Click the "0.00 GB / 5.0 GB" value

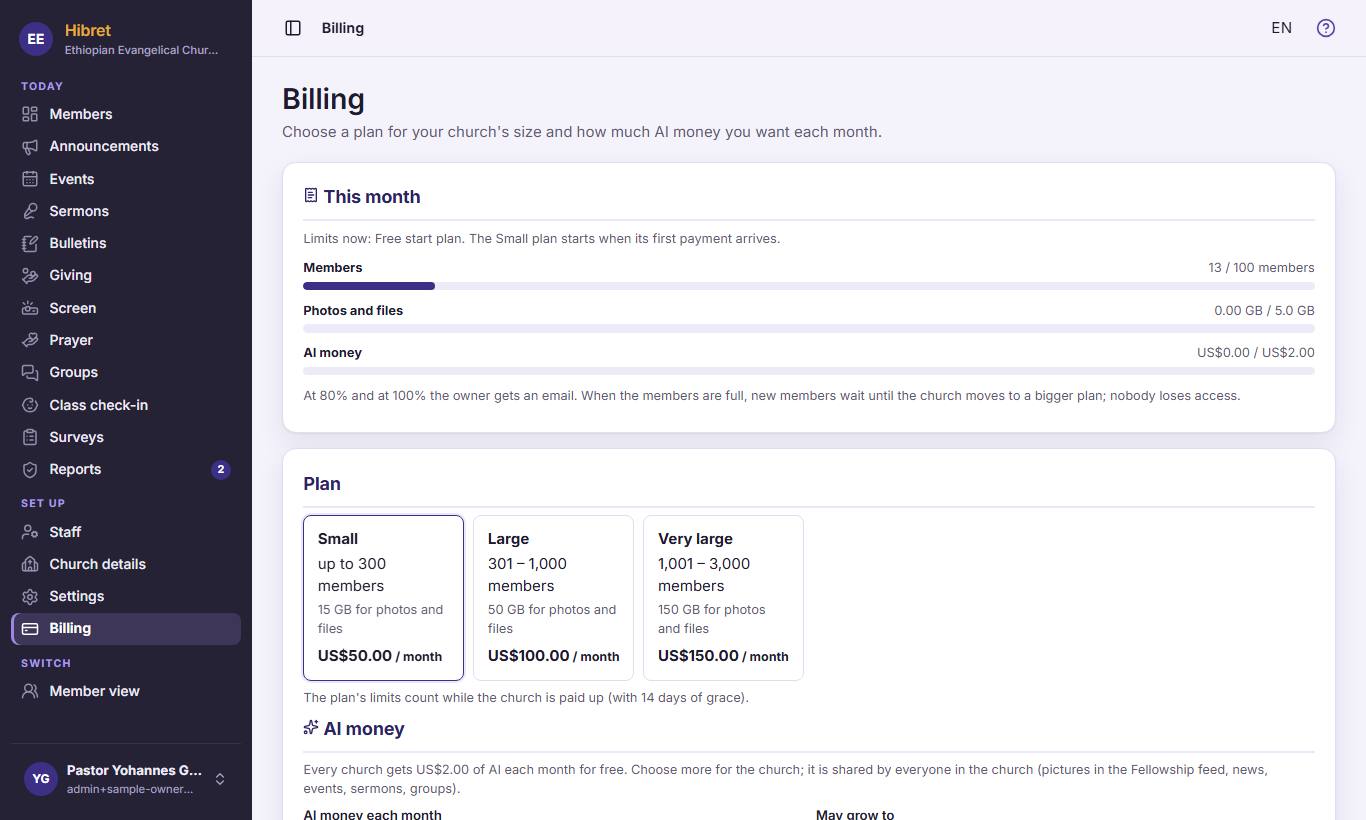(x=1264, y=311)
